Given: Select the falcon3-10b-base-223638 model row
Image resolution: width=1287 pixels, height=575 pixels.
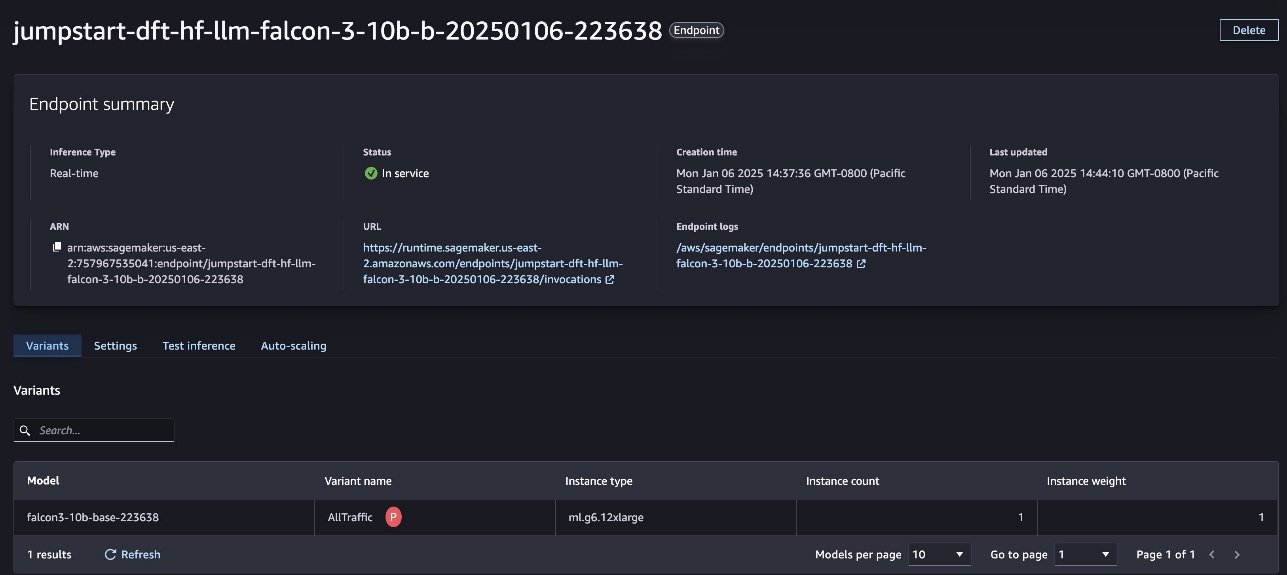Looking at the screenshot, I should tap(93, 517).
